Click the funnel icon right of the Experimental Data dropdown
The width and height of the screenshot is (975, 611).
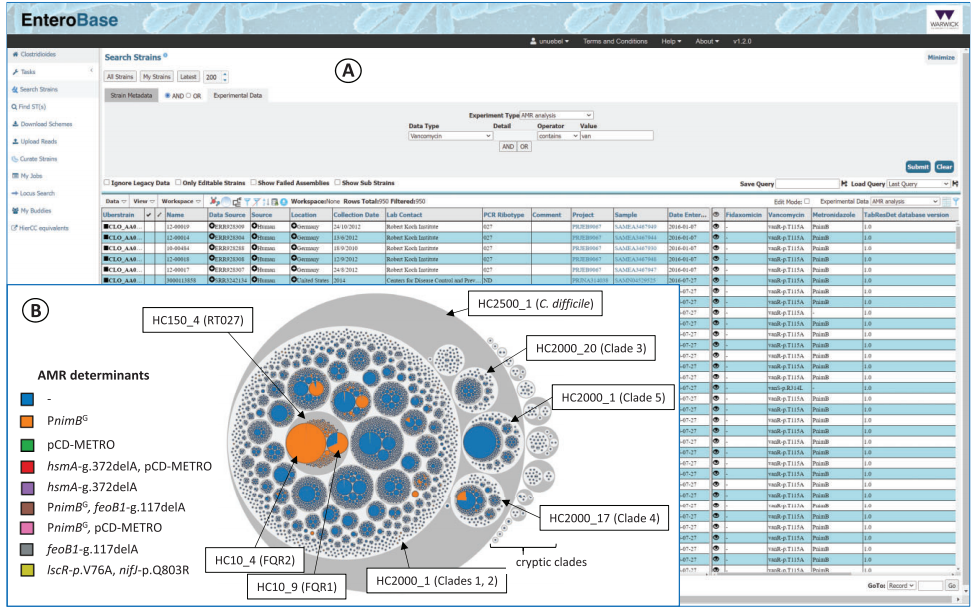(x=956, y=201)
